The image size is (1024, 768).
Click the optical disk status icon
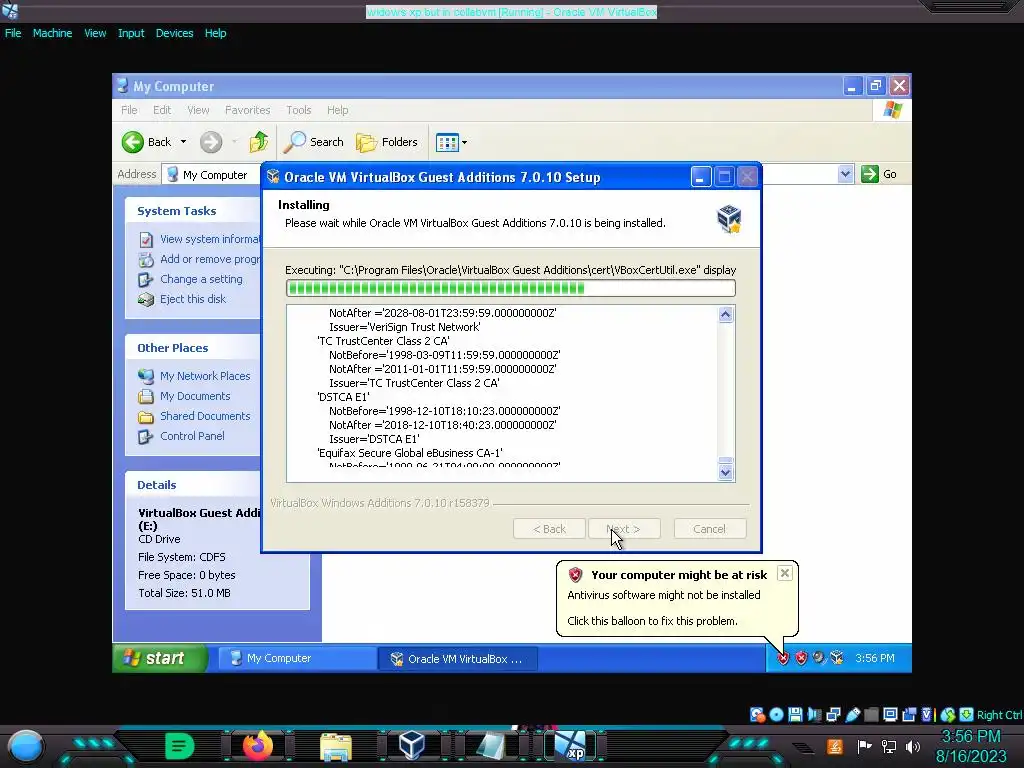pyautogui.click(x=776, y=714)
